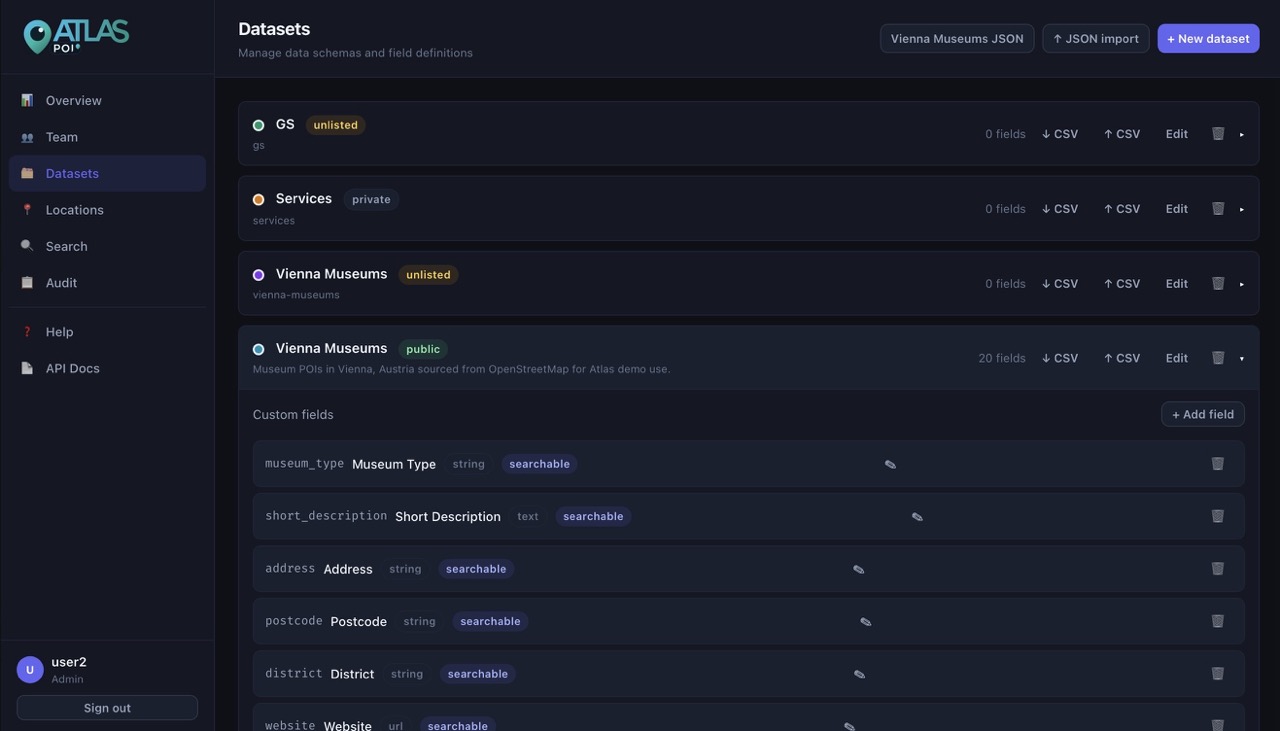Click the public badge on Vienna Museums
This screenshot has width=1280, height=731.
coord(423,349)
